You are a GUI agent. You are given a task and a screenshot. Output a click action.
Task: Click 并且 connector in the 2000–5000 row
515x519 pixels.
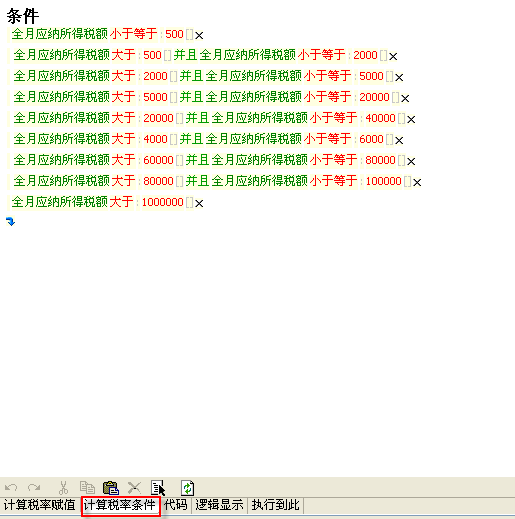pyautogui.click(x=191, y=76)
